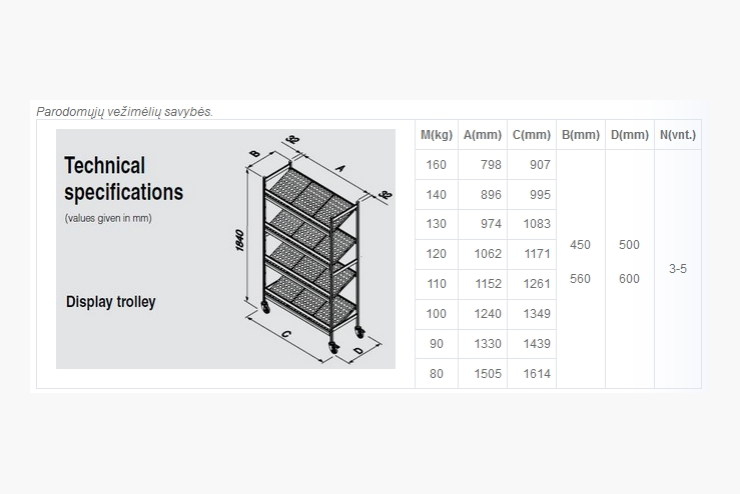Select the D(mm) column header
The width and height of the screenshot is (740, 494).
pos(630,135)
